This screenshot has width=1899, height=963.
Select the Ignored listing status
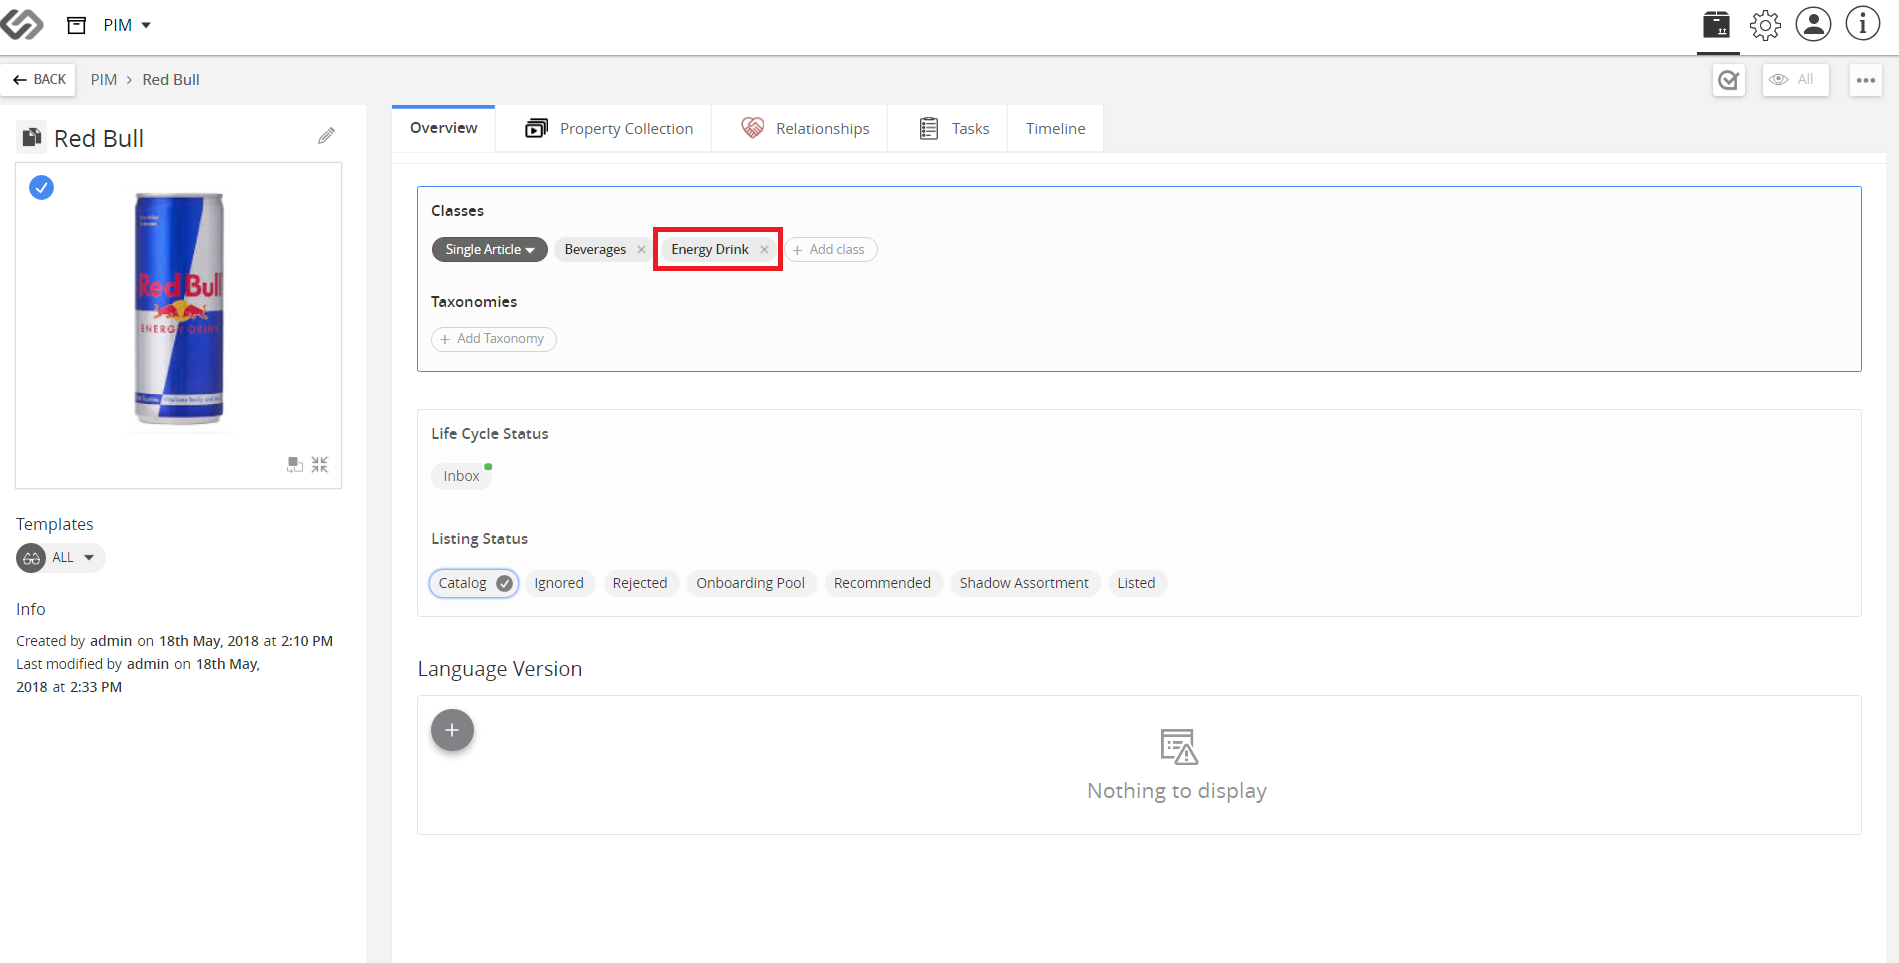tap(559, 583)
